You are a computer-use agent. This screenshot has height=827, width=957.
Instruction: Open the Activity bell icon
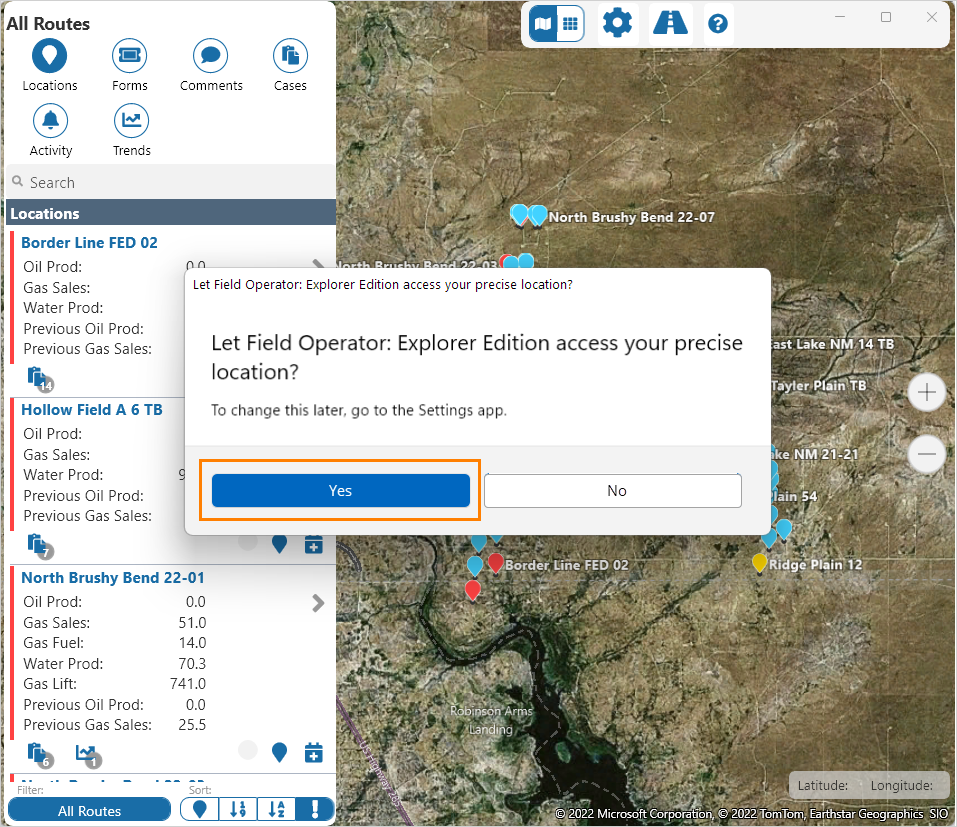50,121
